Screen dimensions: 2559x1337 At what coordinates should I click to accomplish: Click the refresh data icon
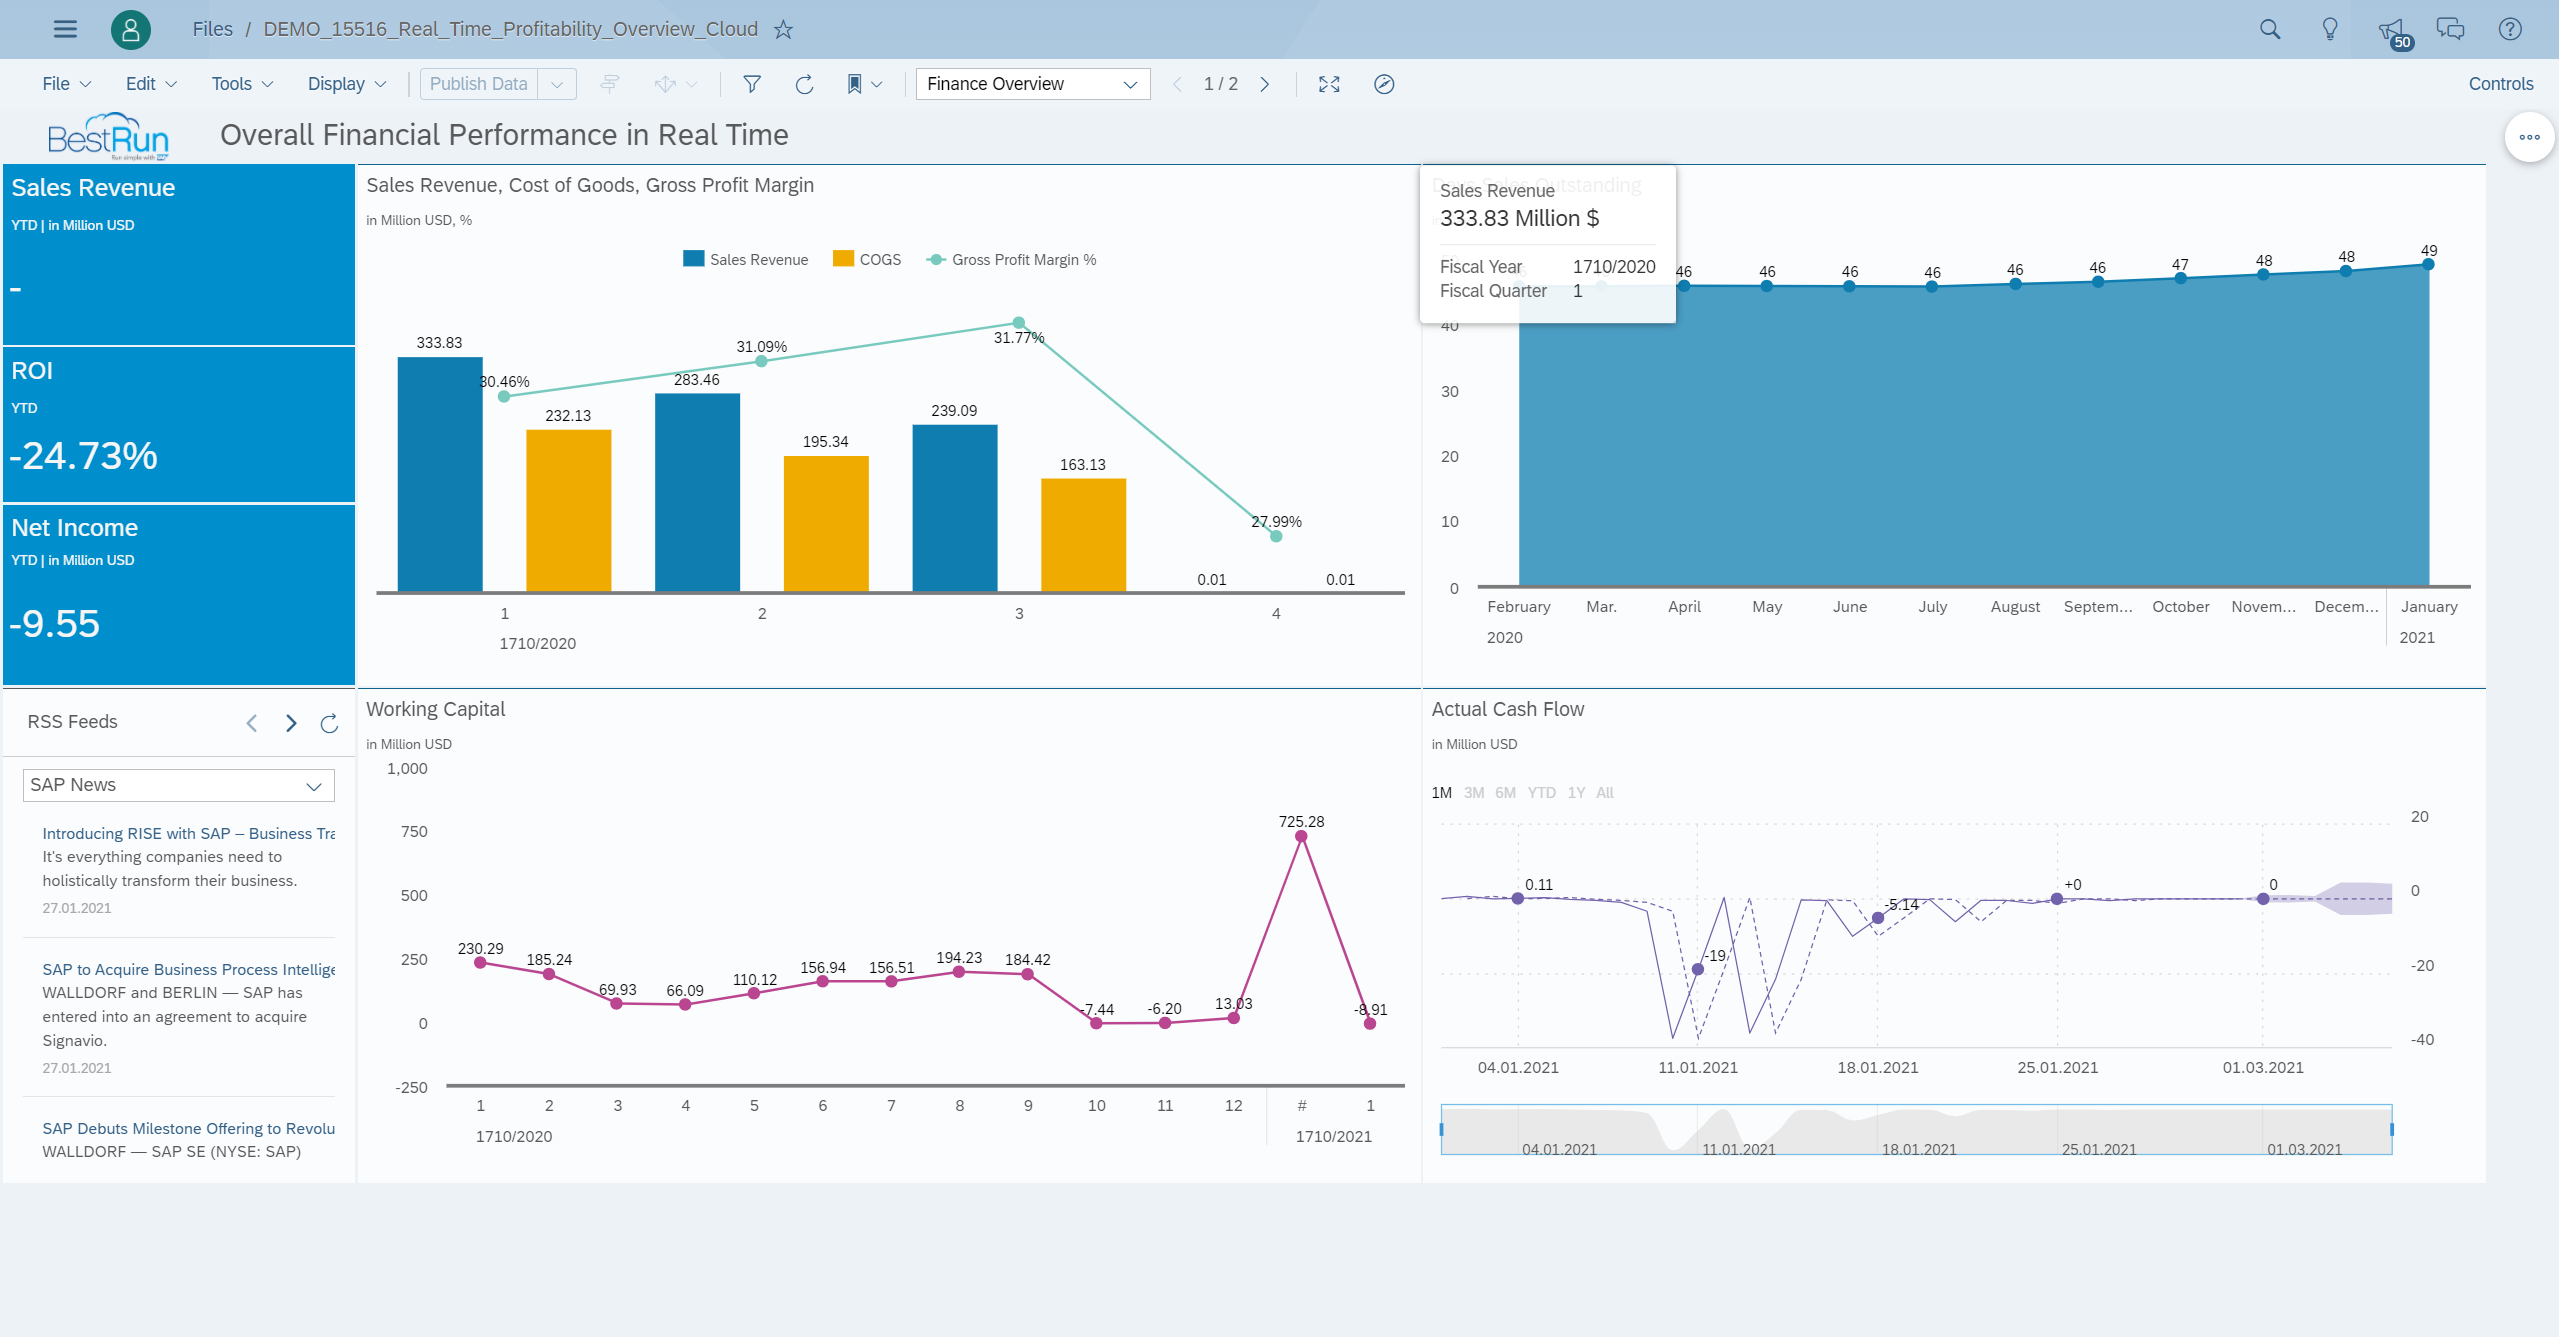coord(804,84)
